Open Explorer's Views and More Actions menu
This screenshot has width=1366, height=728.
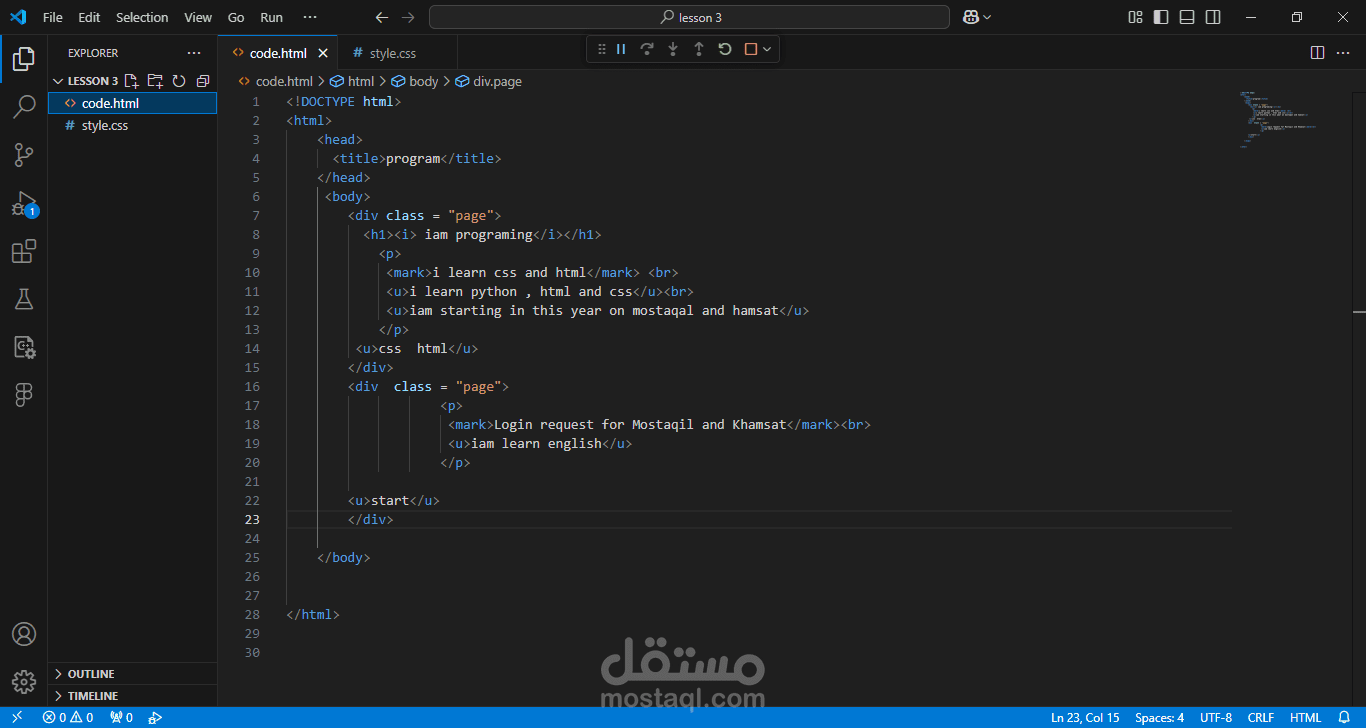pos(194,53)
